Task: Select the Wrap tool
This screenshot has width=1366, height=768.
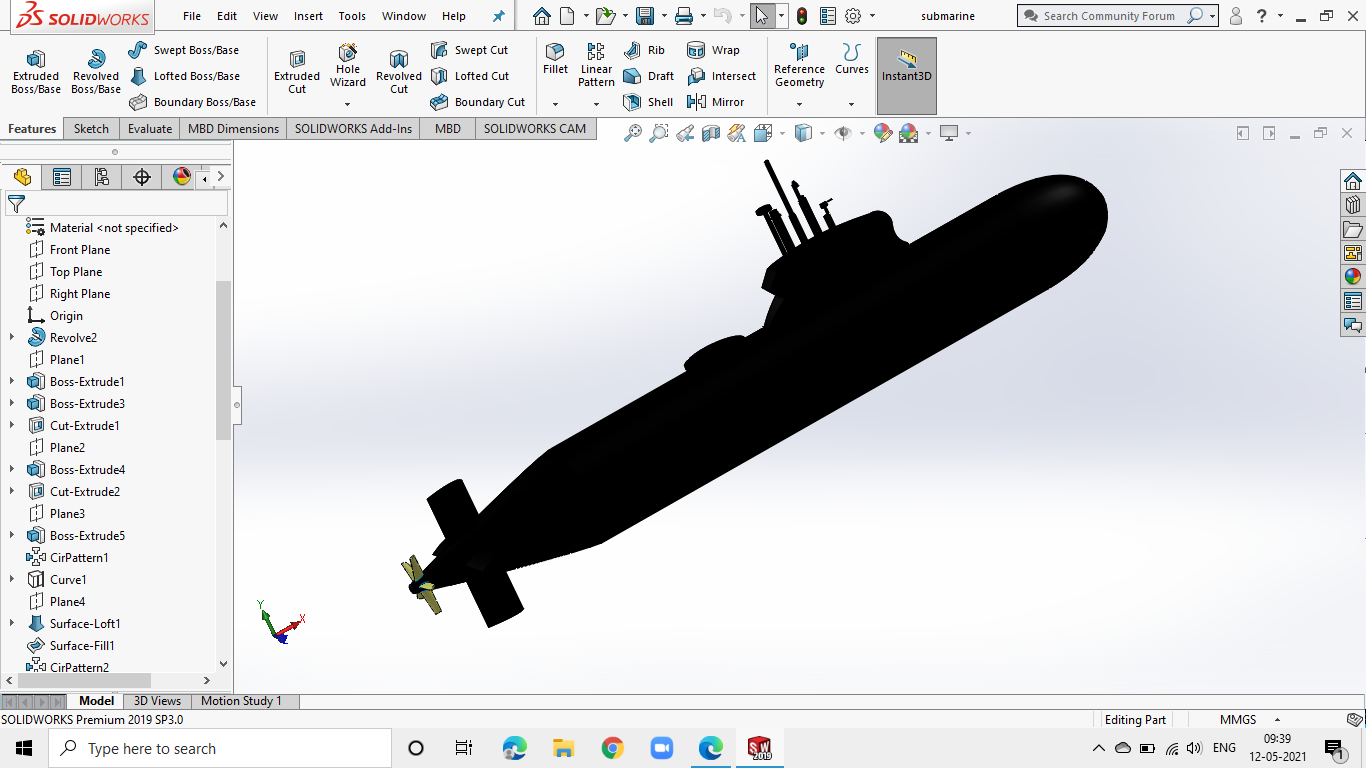Action: [x=713, y=50]
